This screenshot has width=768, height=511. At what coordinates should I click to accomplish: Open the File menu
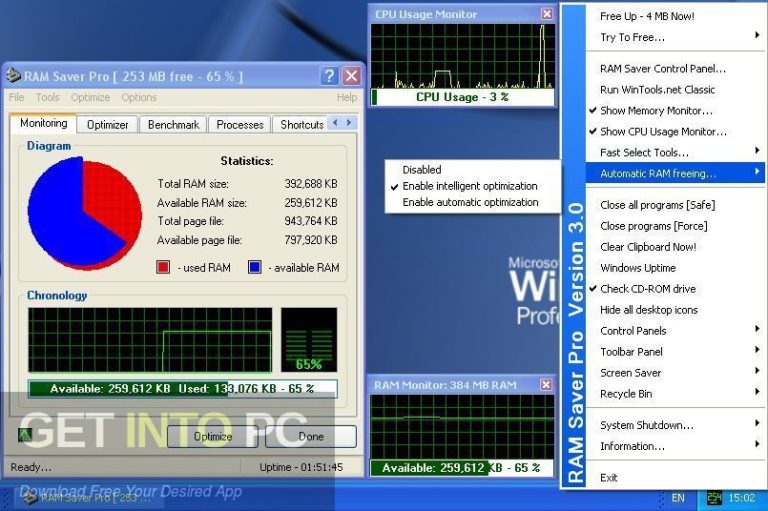[16, 97]
